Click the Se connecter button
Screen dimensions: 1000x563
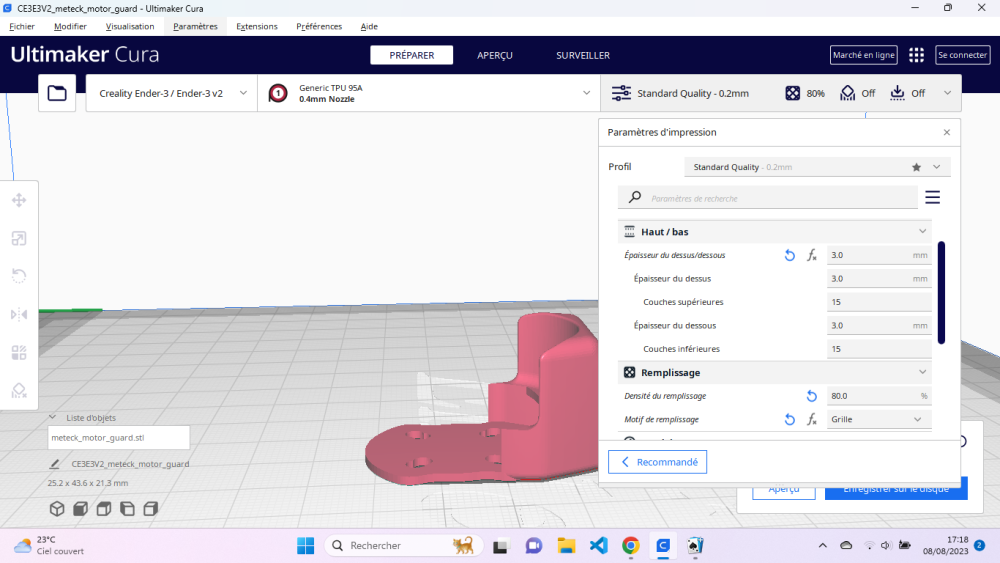(x=962, y=55)
